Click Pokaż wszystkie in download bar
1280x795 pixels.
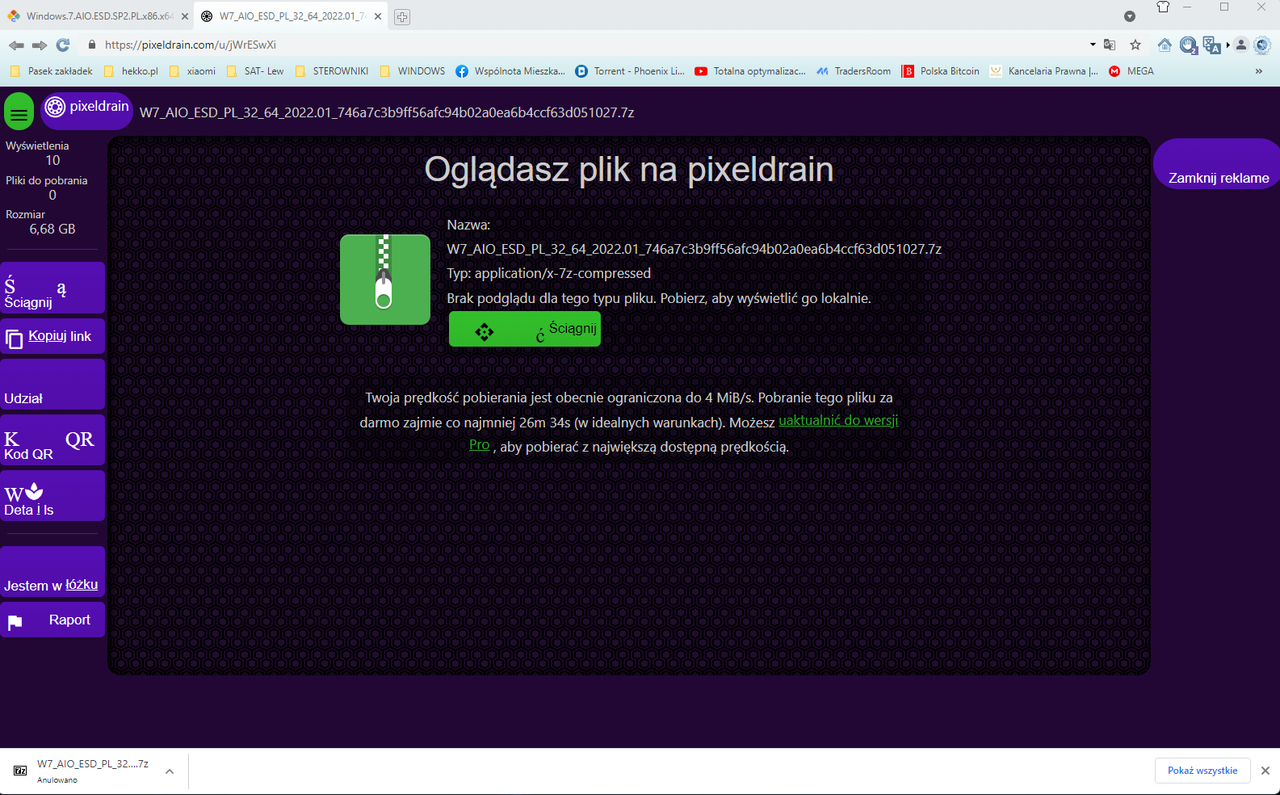pyautogui.click(x=1202, y=770)
